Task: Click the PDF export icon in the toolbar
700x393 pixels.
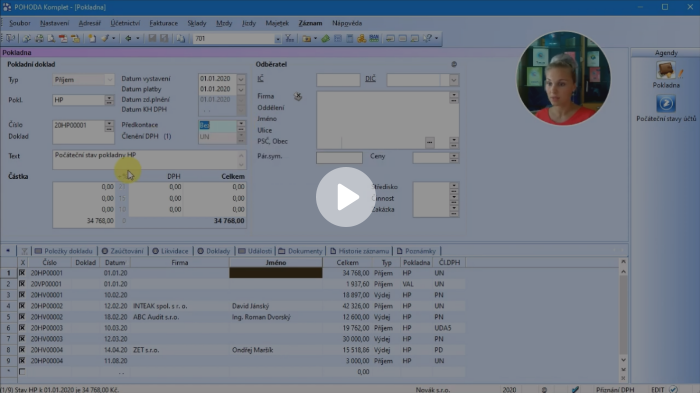Action: (63, 38)
